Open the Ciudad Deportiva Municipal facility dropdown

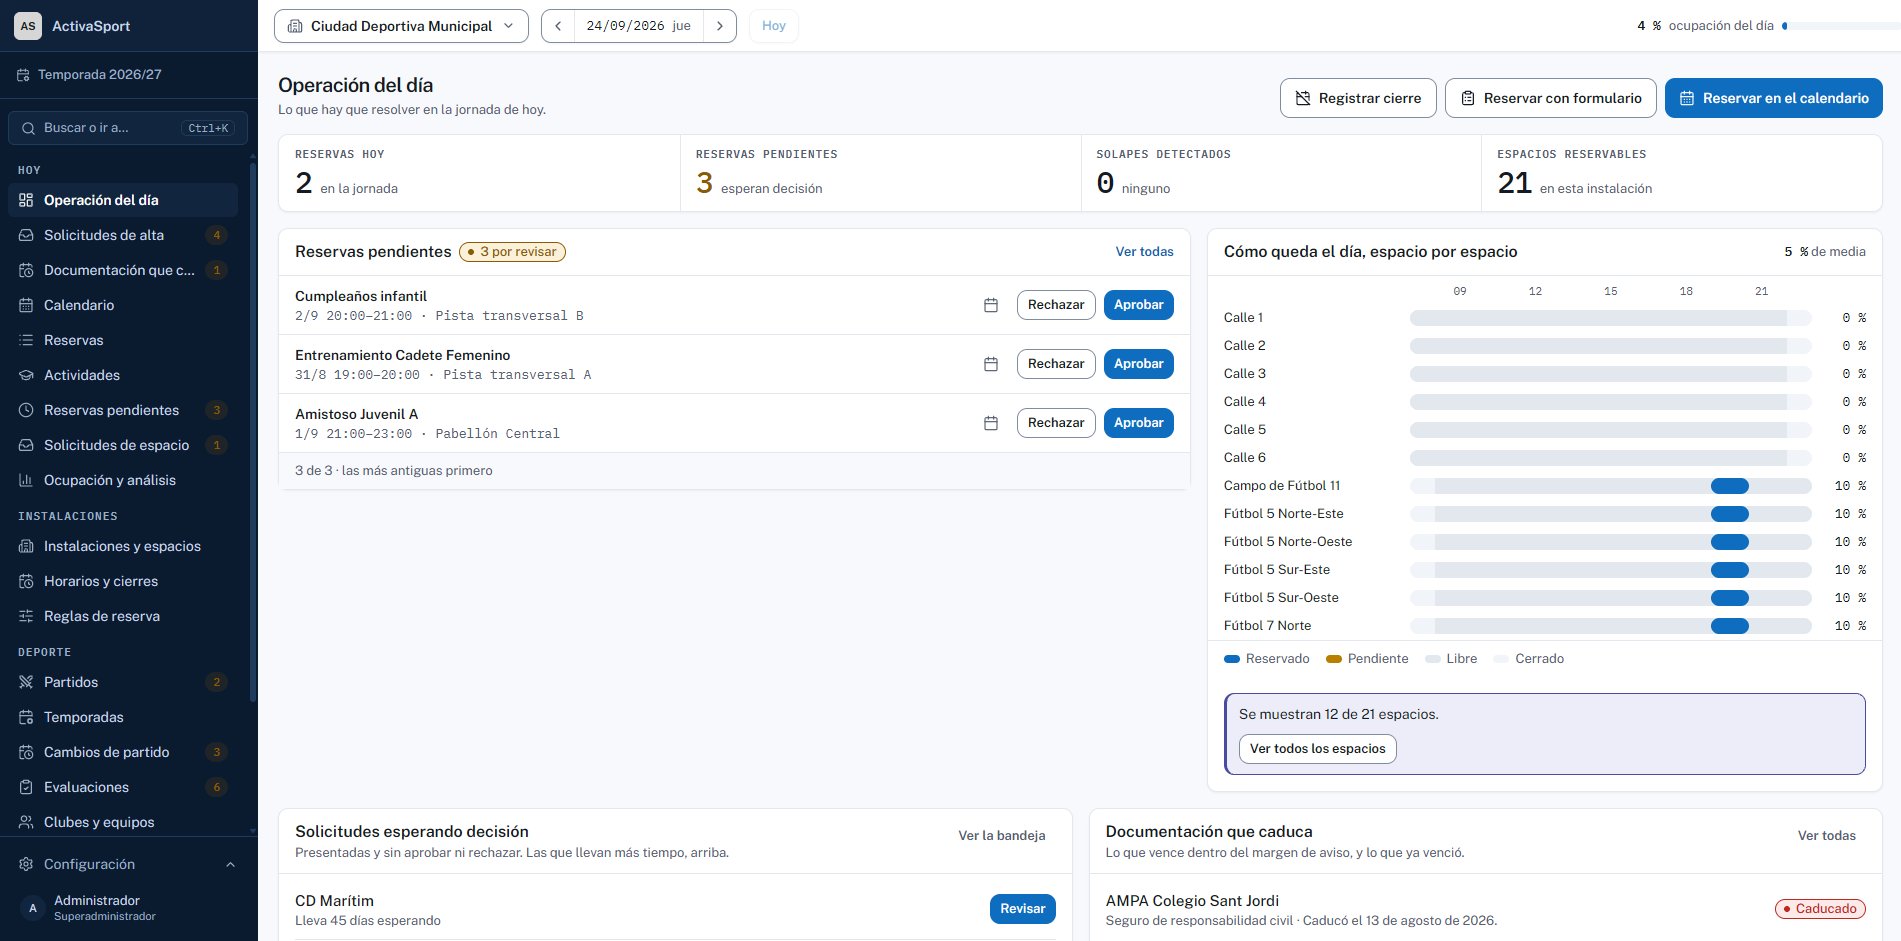(401, 26)
